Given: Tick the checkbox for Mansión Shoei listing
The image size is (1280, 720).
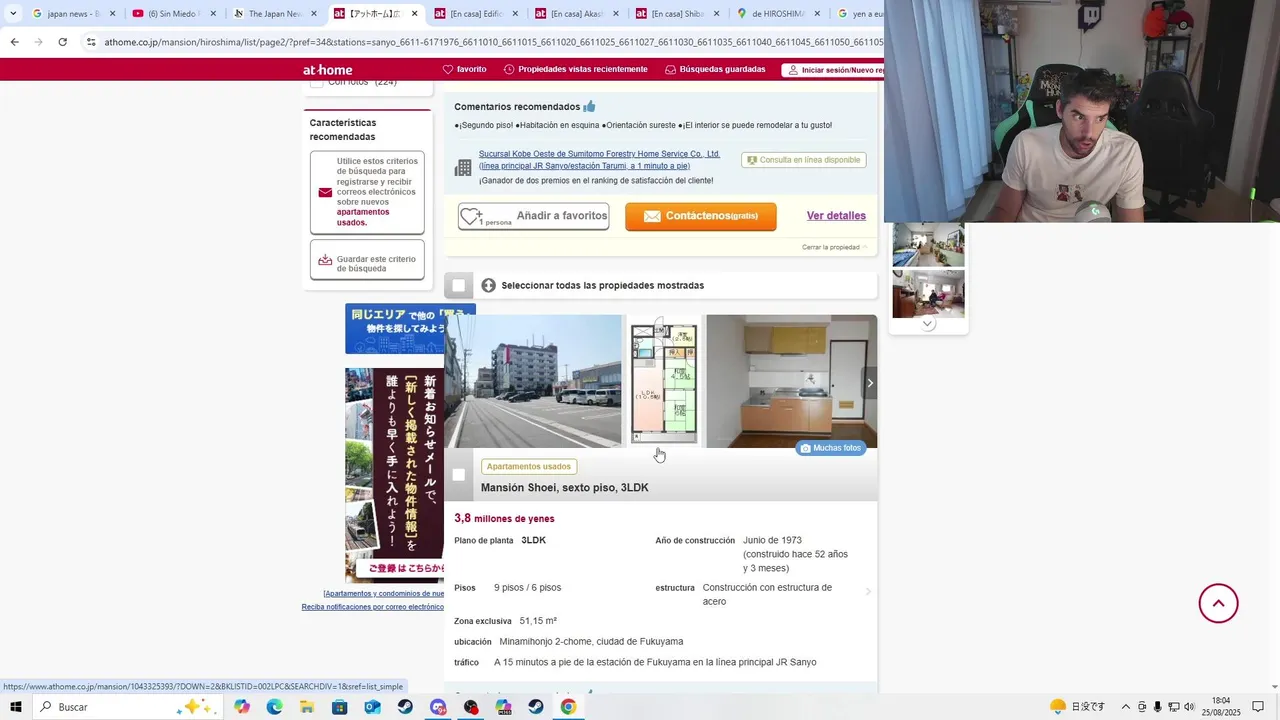Looking at the screenshot, I should (x=458, y=475).
